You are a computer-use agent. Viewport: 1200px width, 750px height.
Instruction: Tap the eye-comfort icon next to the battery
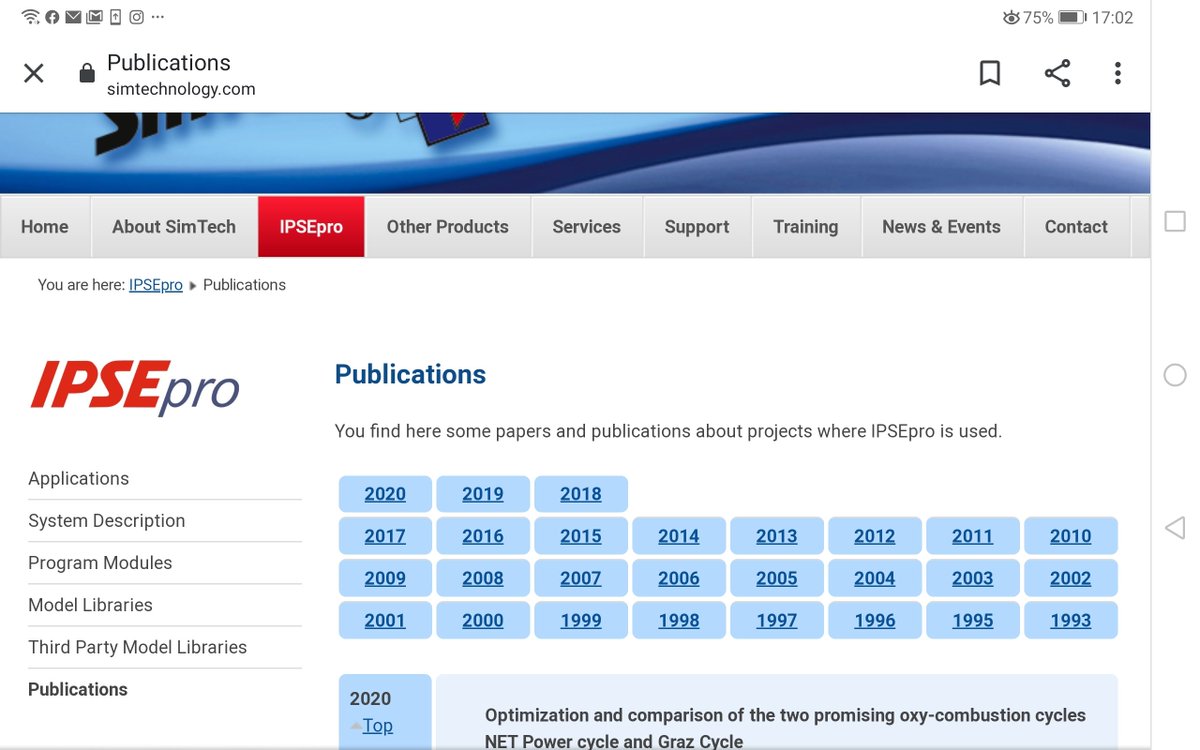click(1010, 16)
